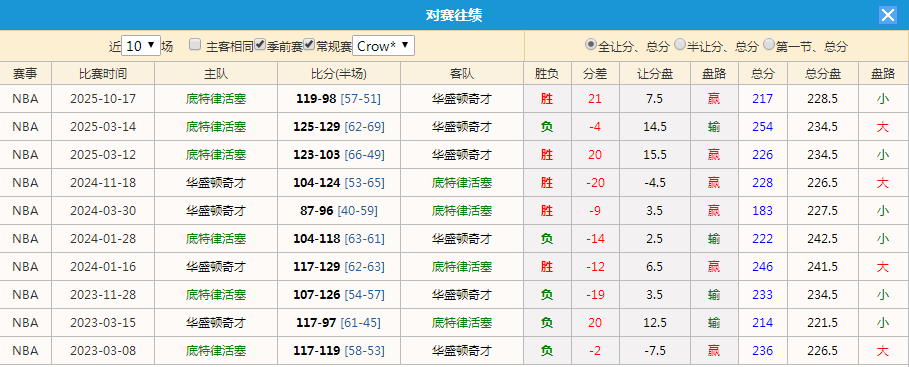Viewport: 909px width, 367px height.
Task: Click total points value 236
Action: click(x=762, y=350)
